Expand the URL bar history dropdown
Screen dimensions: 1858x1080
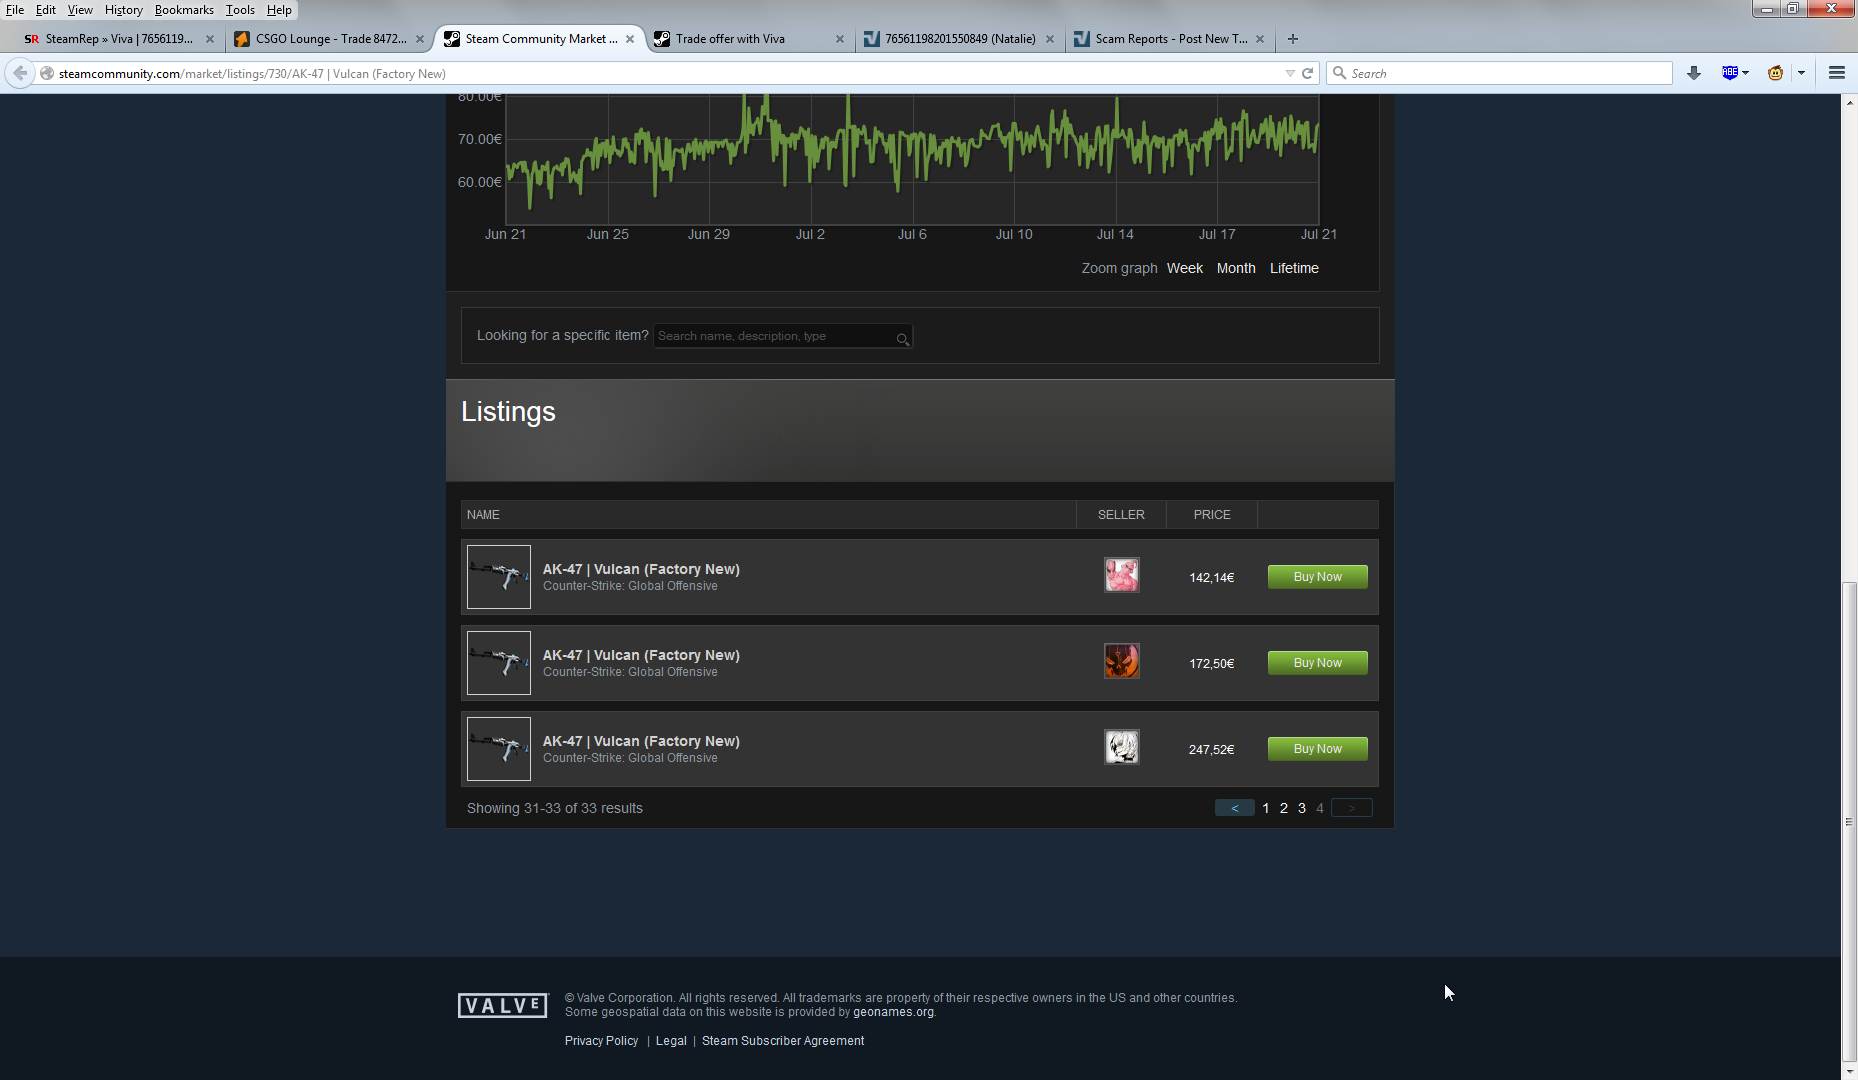[1289, 73]
